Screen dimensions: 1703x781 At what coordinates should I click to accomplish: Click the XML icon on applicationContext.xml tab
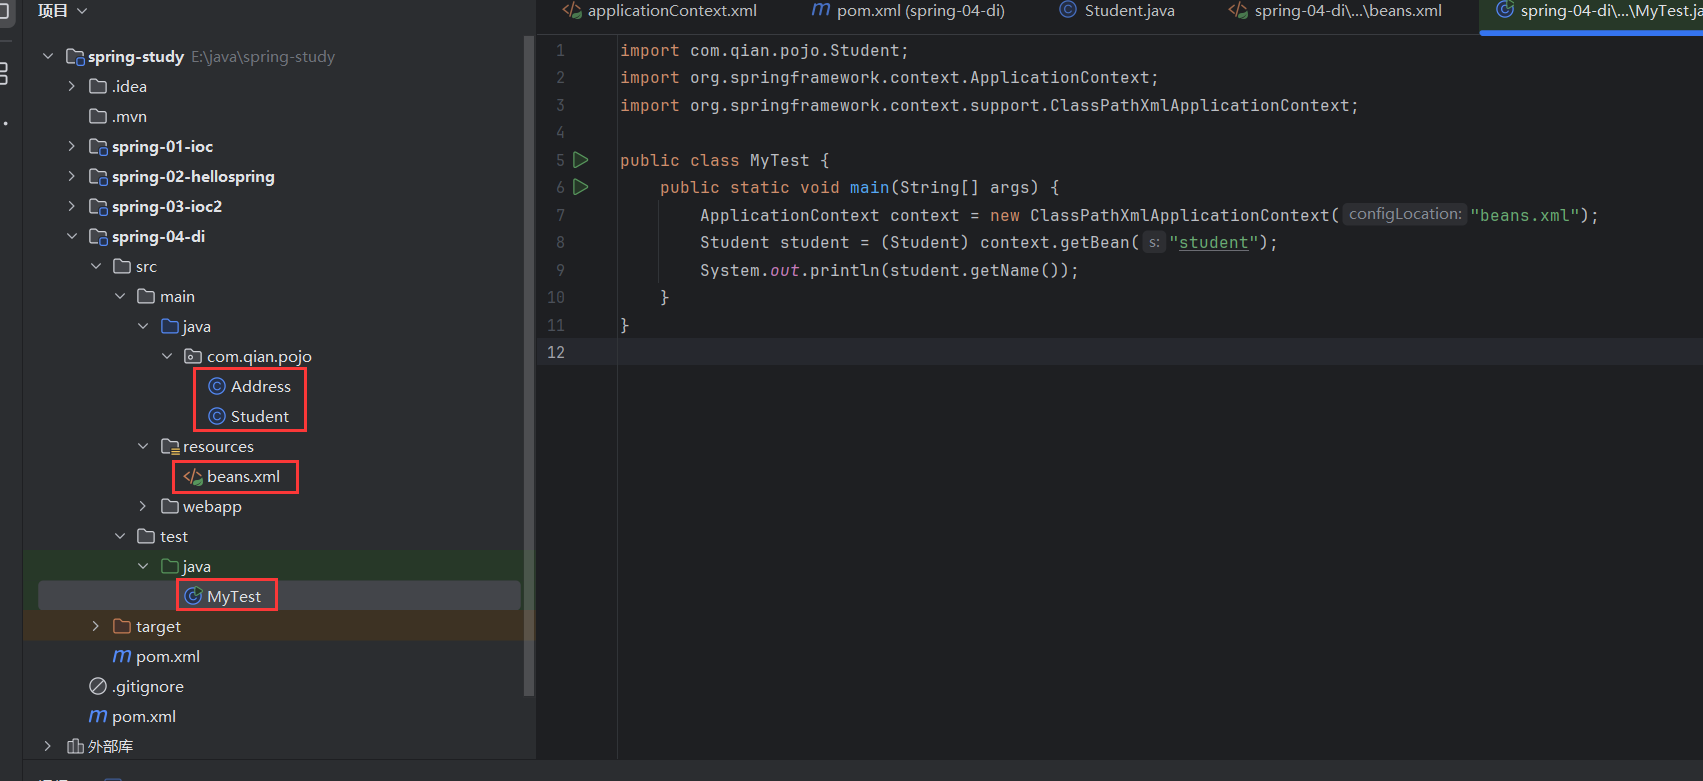point(572,11)
